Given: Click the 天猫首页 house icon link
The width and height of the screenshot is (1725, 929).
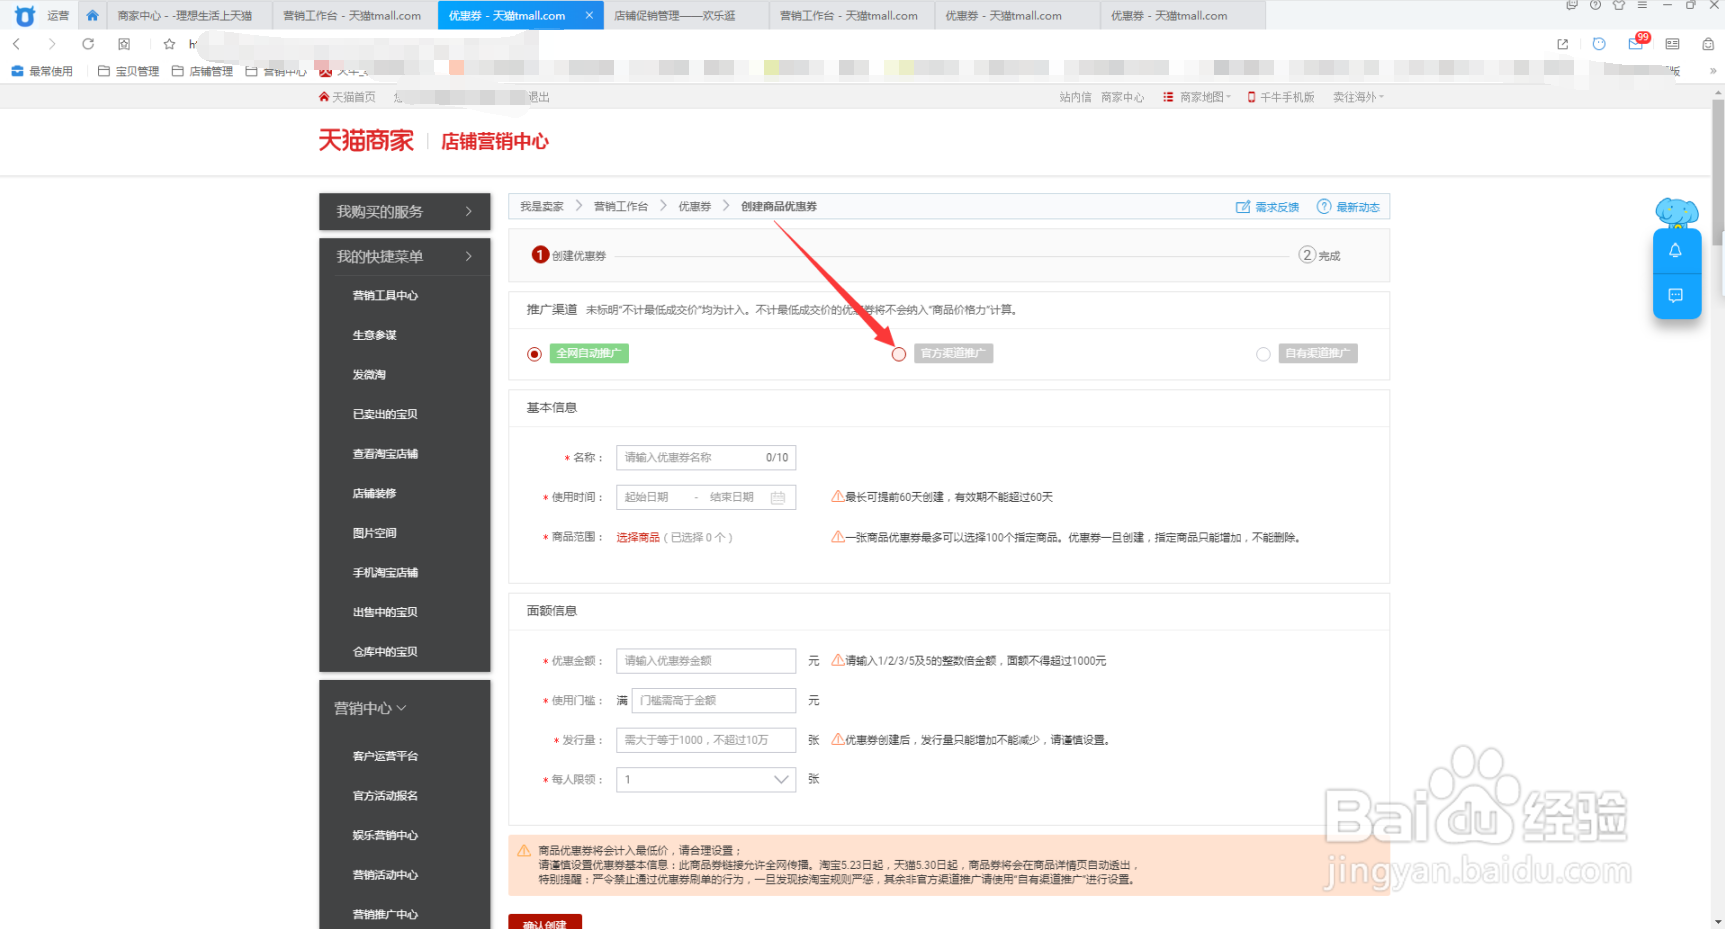Looking at the screenshot, I should [324, 97].
